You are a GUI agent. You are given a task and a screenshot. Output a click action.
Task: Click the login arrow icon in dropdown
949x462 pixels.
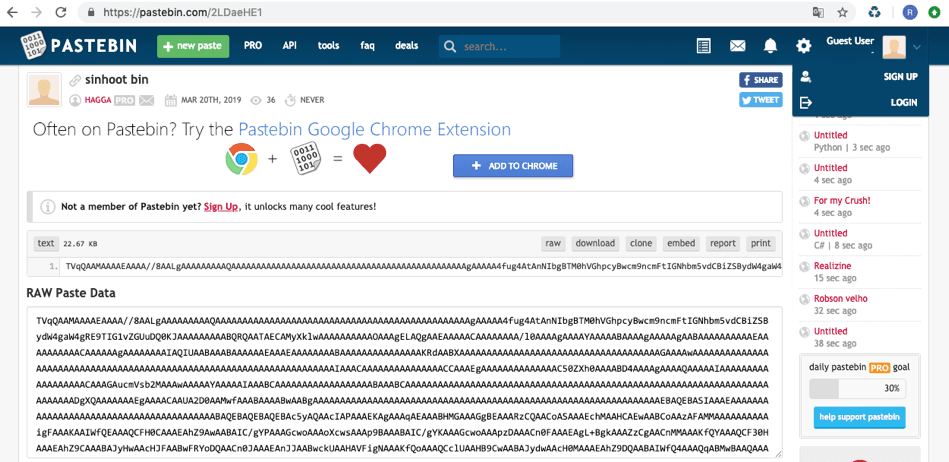(806, 102)
